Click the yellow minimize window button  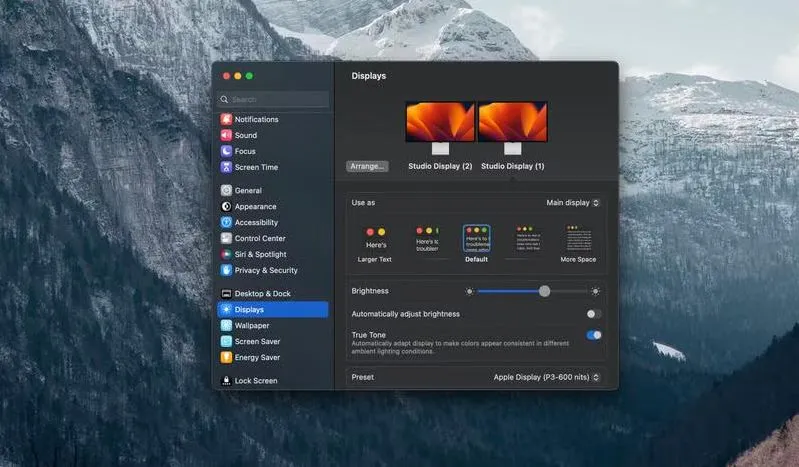click(237, 76)
